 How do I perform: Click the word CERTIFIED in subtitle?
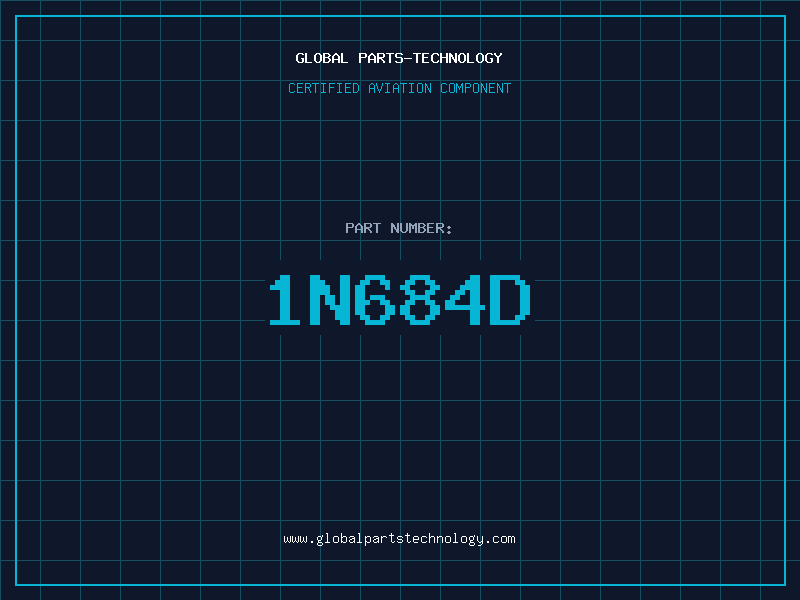[324, 88]
